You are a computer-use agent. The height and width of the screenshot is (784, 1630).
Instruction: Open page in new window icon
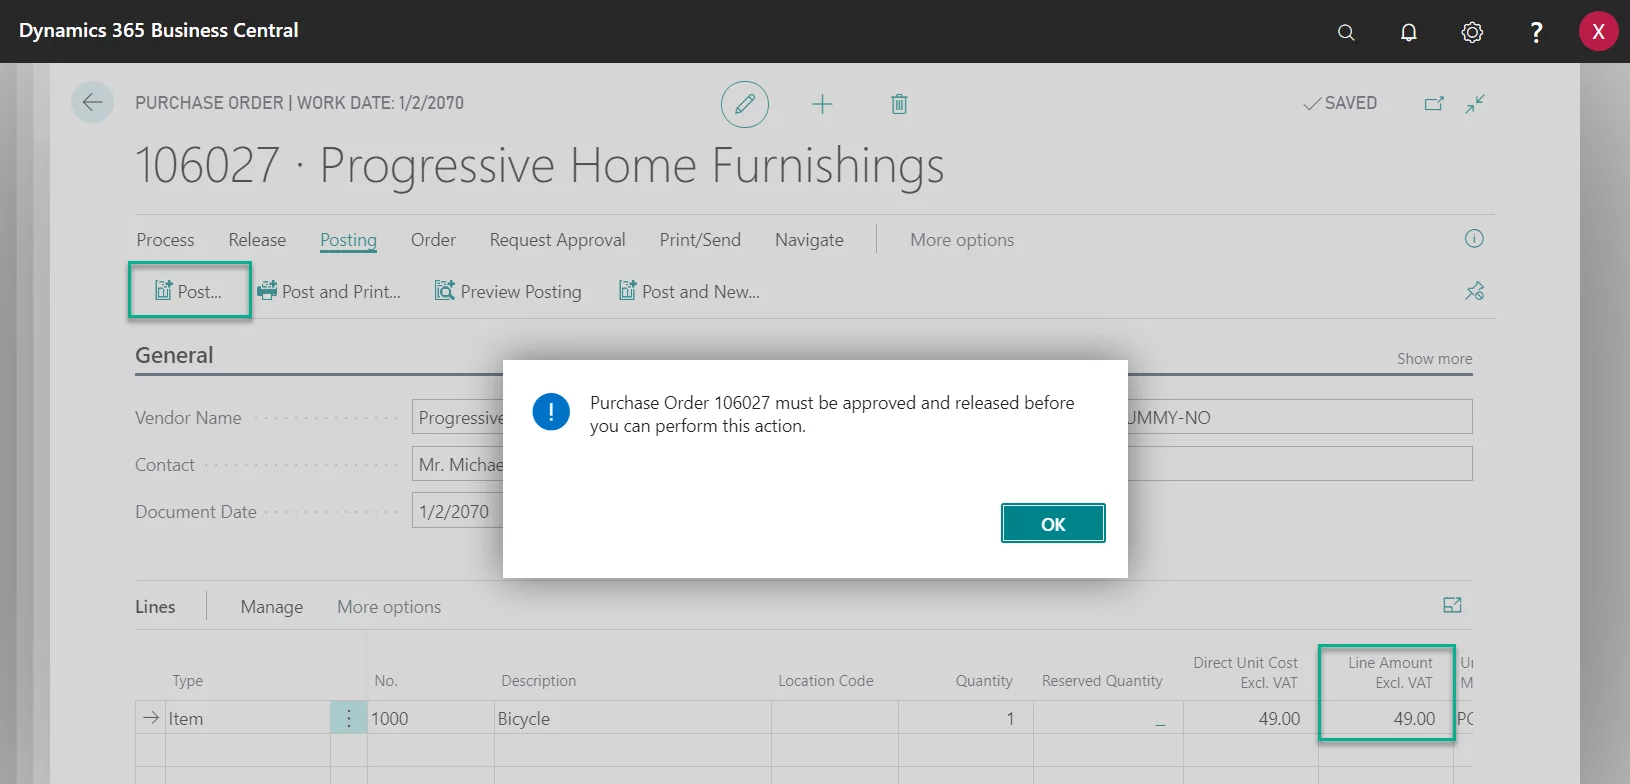coord(1434,104)
